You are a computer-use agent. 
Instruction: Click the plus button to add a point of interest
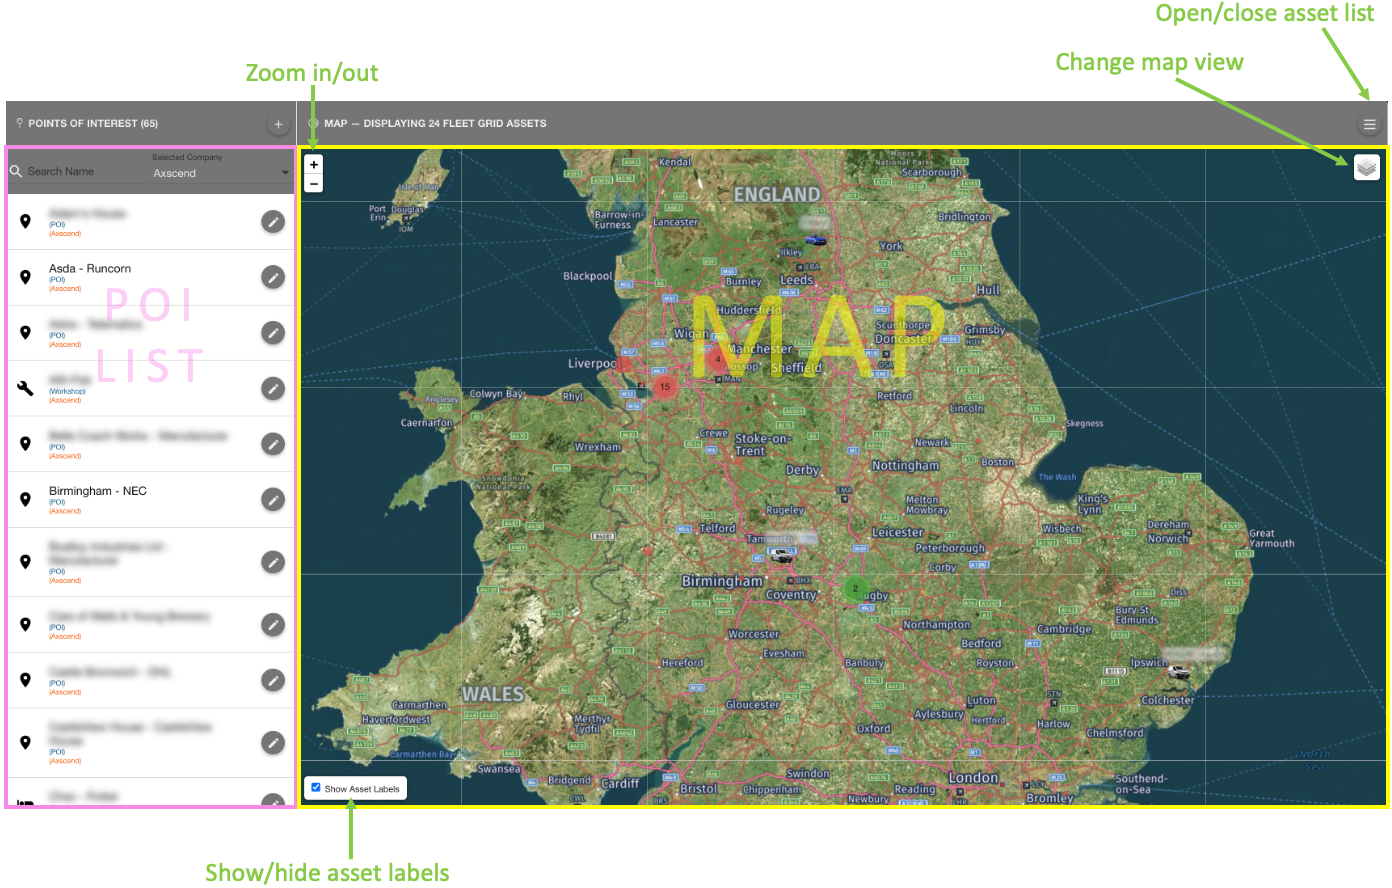pos(278,123)
